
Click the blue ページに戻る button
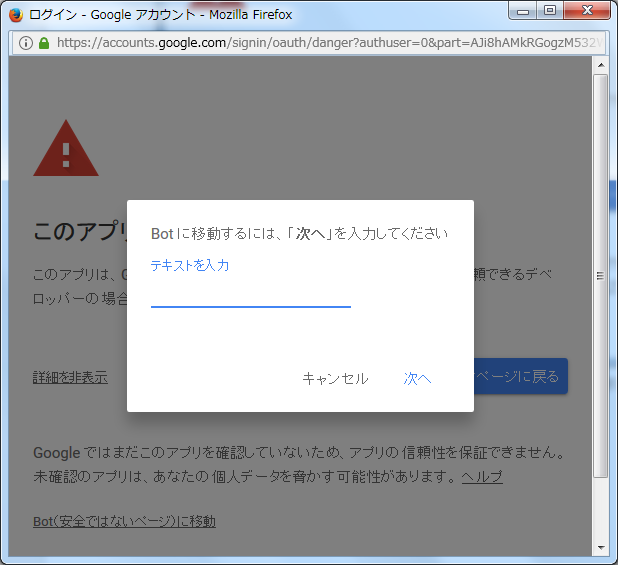tap(521, 376)
